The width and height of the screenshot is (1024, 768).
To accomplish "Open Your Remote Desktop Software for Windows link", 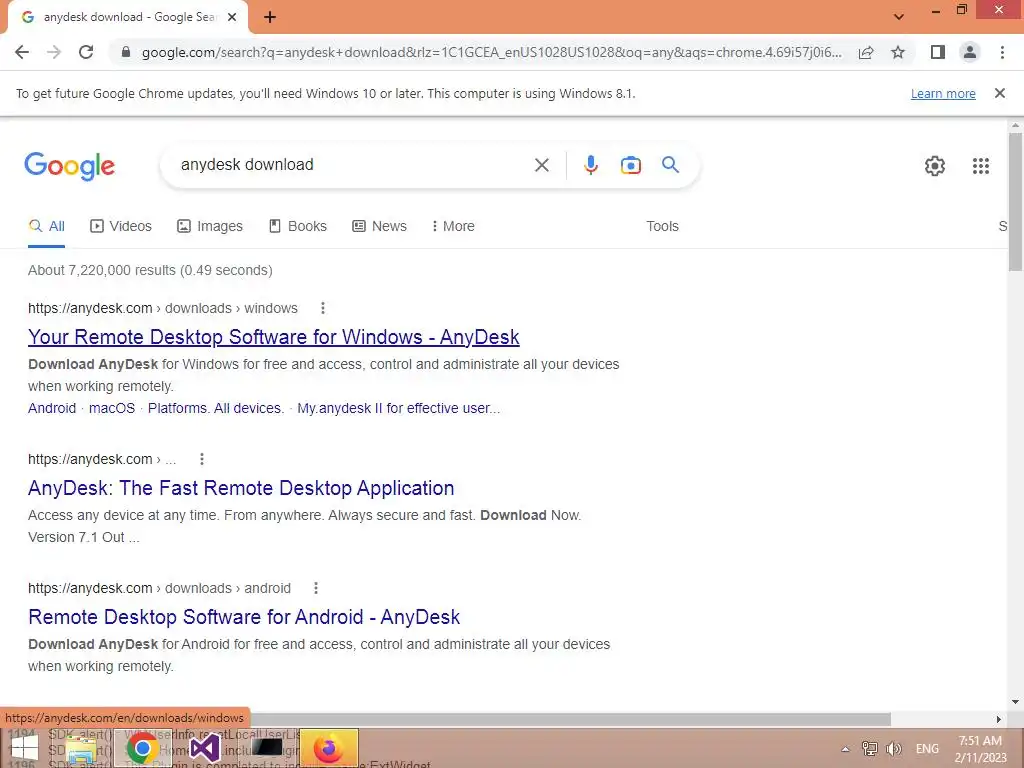I will click(x=274, y=337).
